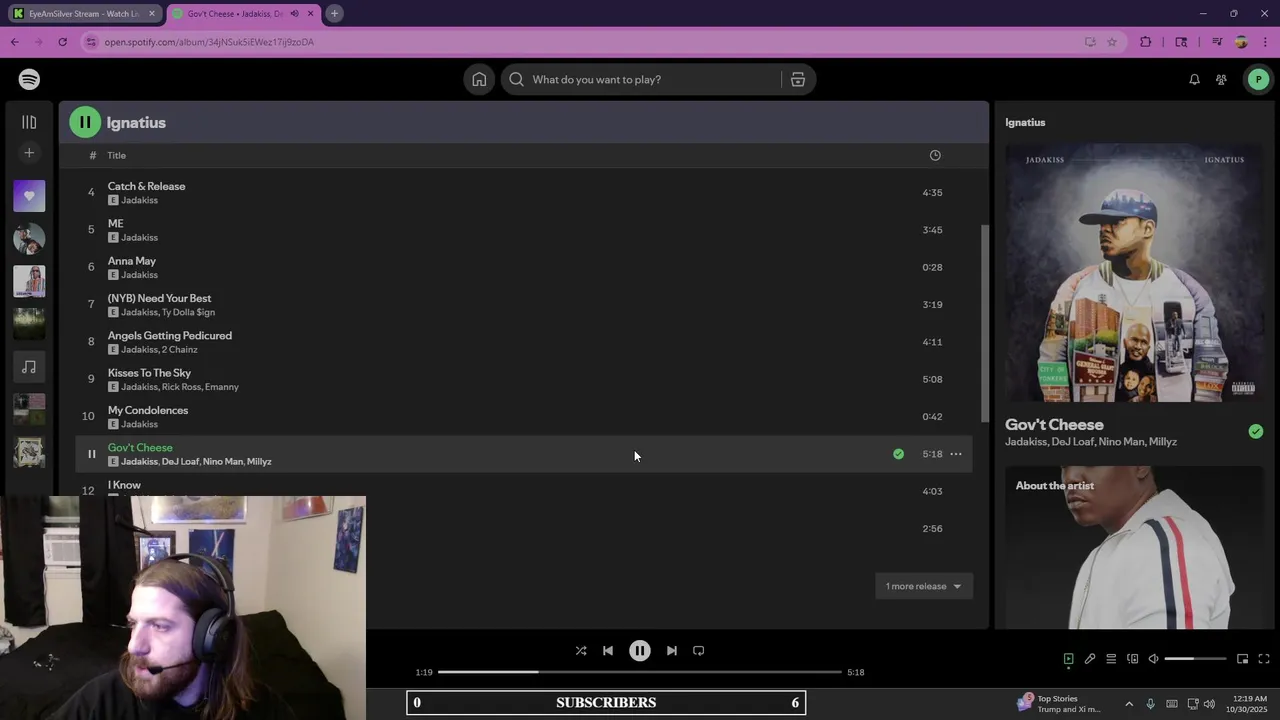The height and width of the screenshot is (720, 1280).
Task: Toggle shuffle in player controls
Action: 581,650
